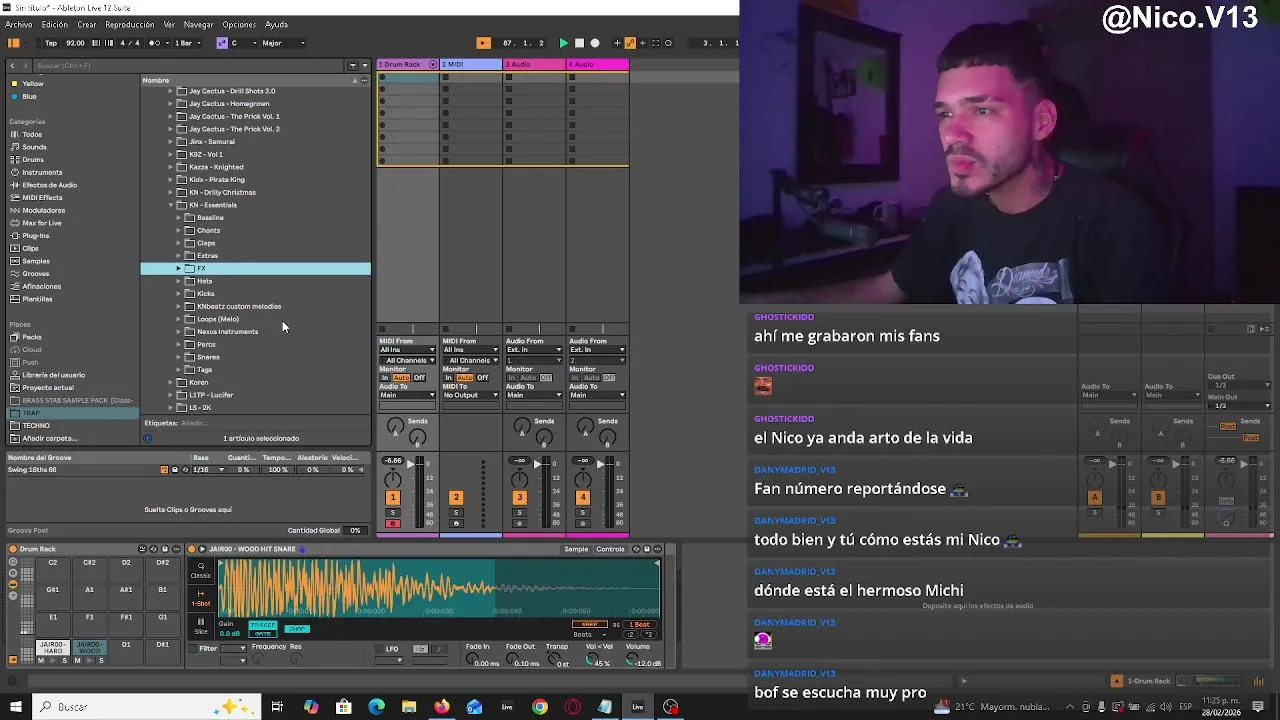Expand the Claps folder

click(179, 243)
